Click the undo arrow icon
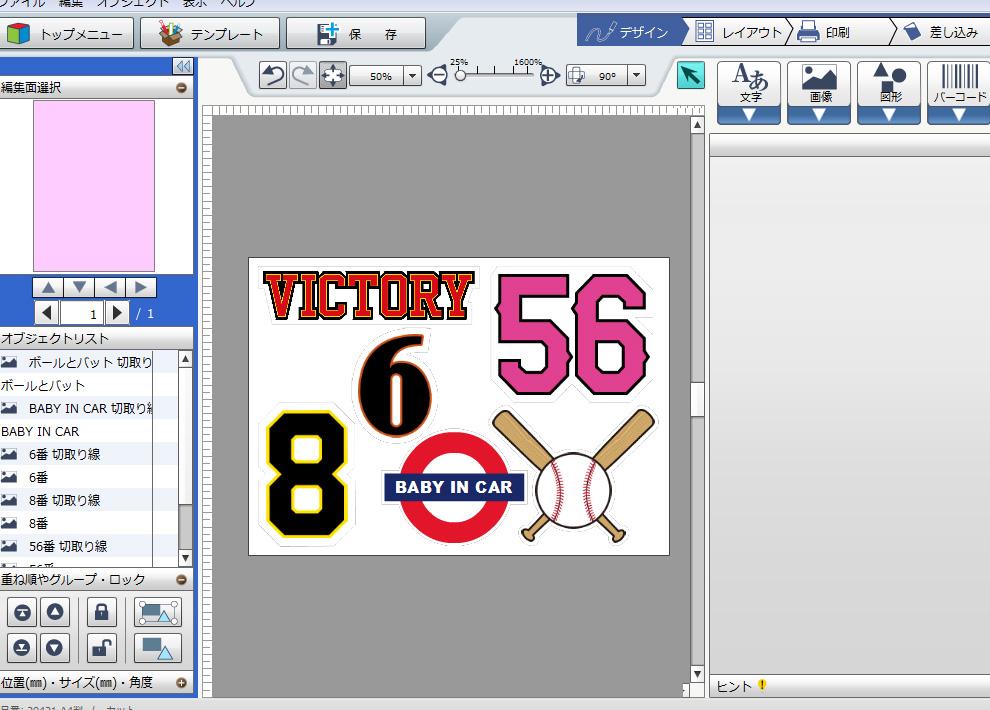Screen dimensions: 990x710 273,76
